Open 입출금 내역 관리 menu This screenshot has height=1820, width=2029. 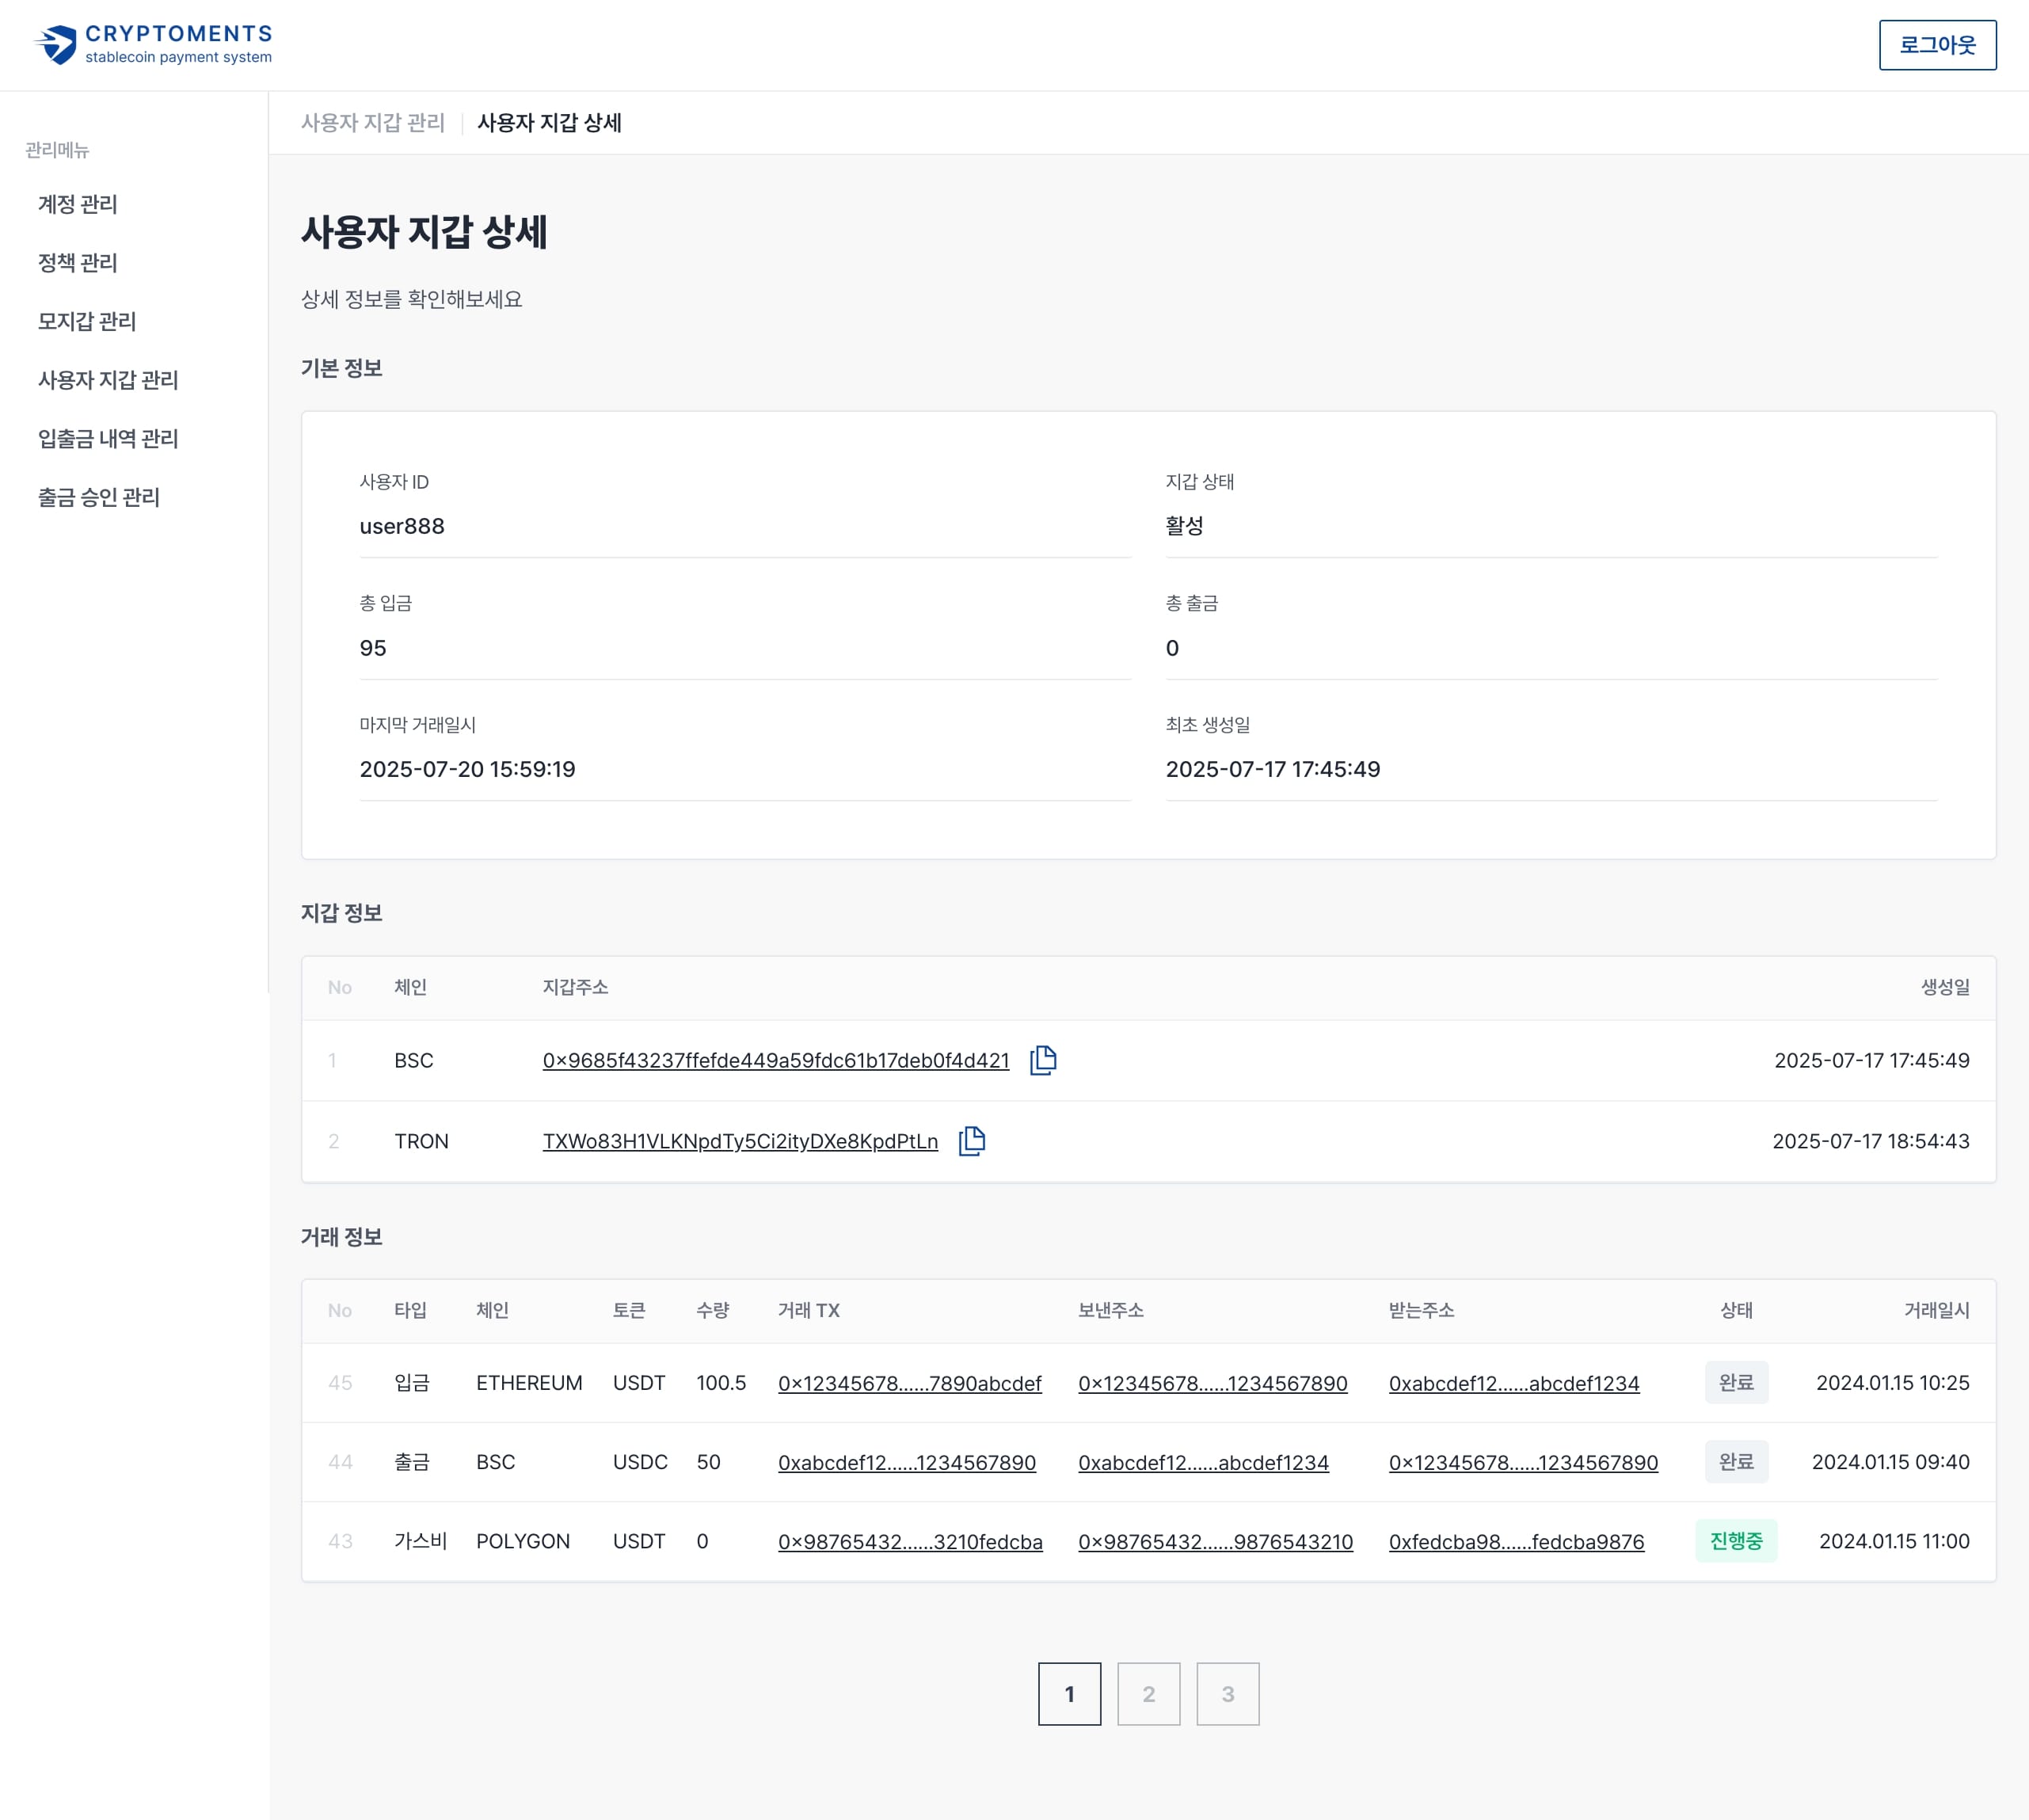(x=108, y=439)
